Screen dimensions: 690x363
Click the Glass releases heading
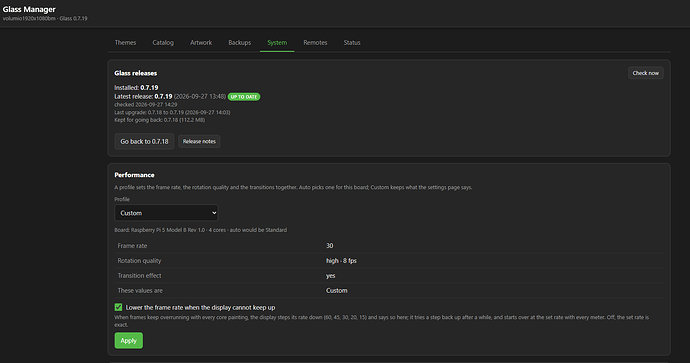click(x=136, y=73)
